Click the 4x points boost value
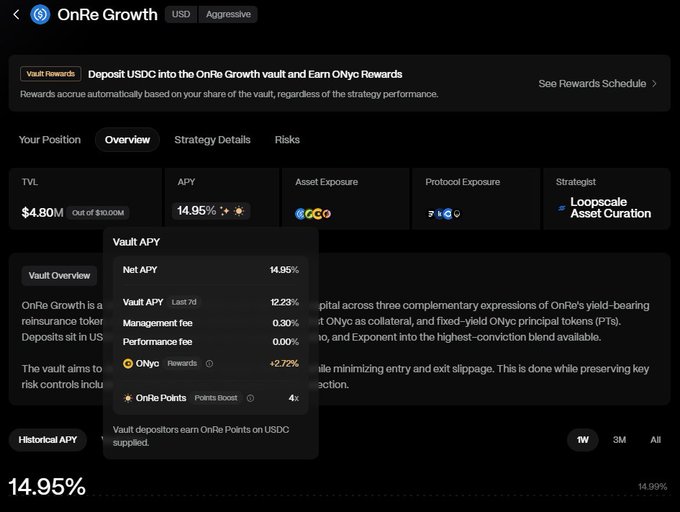Image resolution: width=680 pixels, height=512 pixels. click(x=294, y=398)
